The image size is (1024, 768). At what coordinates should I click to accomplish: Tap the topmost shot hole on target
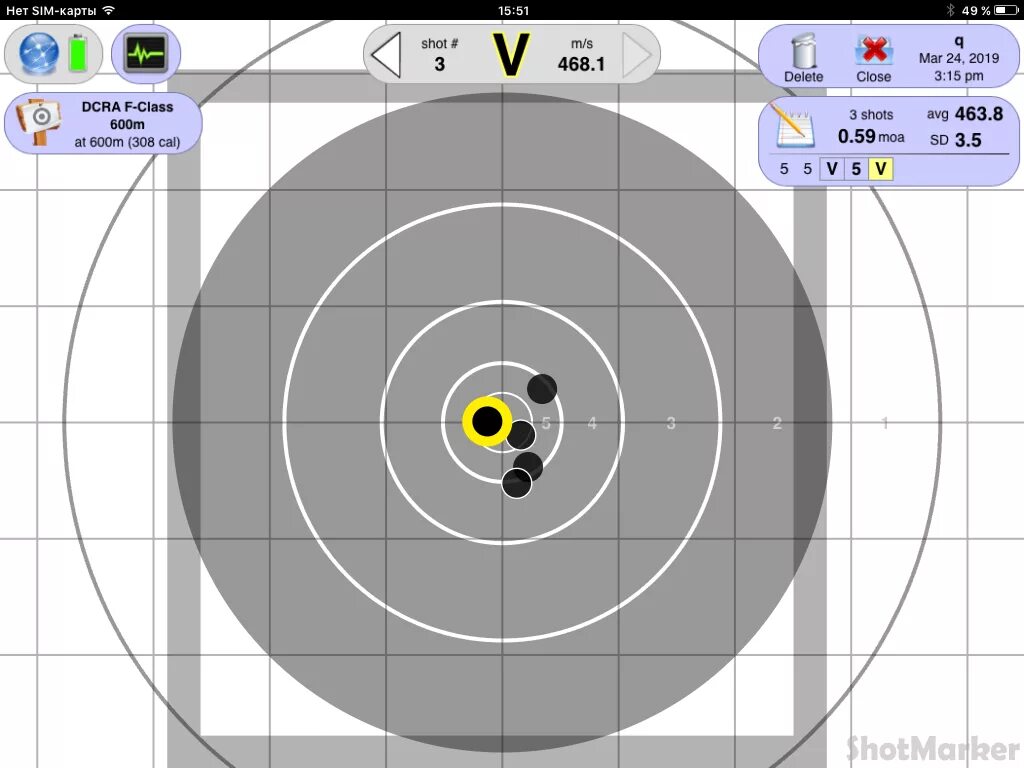542,389
